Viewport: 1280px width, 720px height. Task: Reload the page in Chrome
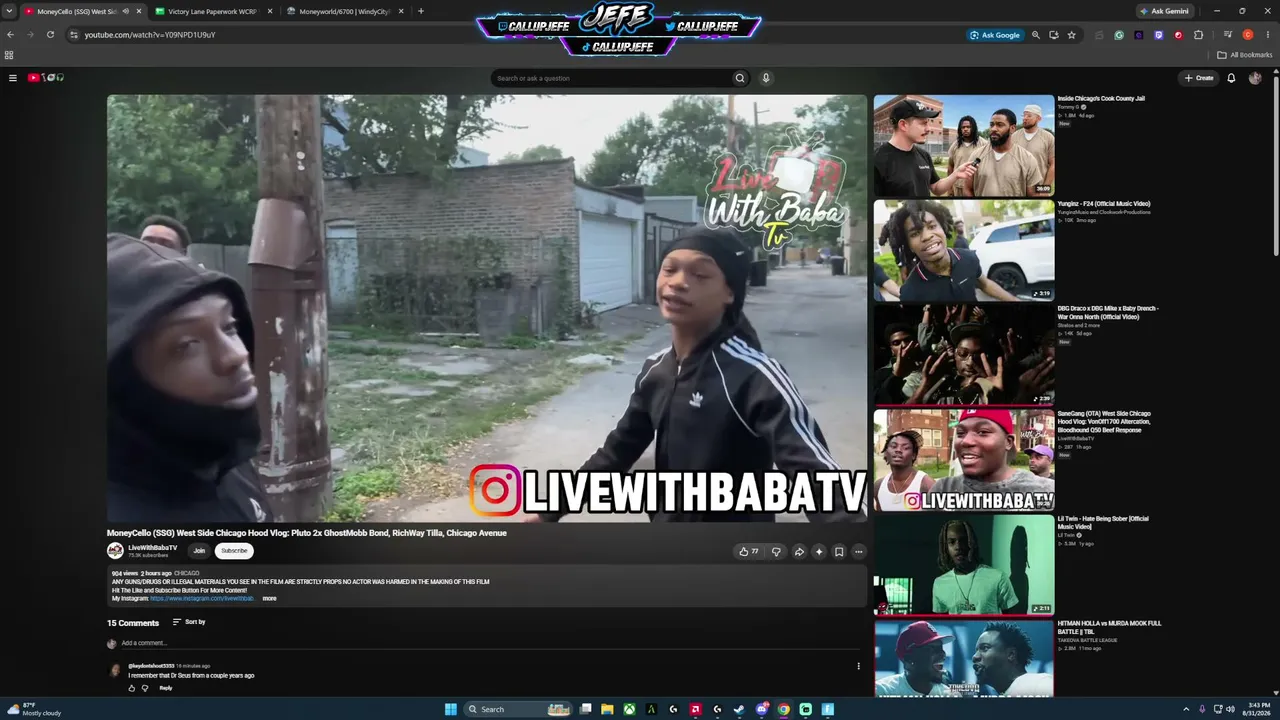pos(50,35)
